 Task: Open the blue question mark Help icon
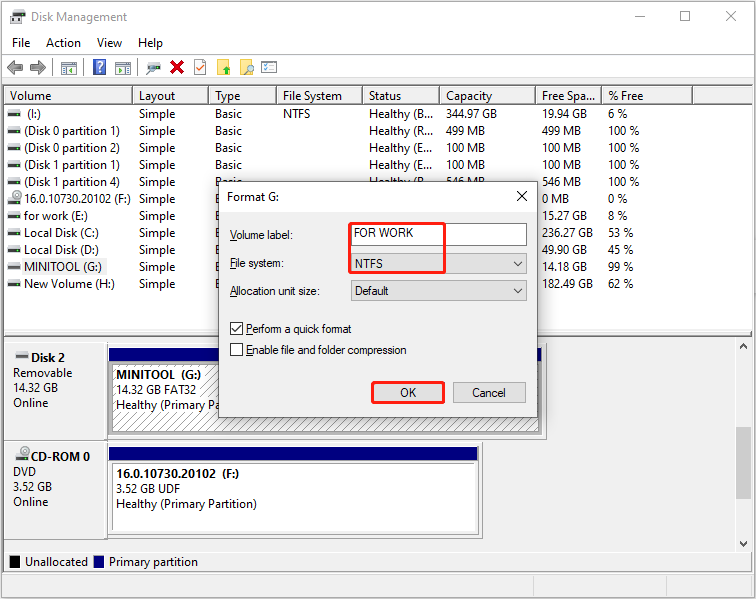coord(99,67)
